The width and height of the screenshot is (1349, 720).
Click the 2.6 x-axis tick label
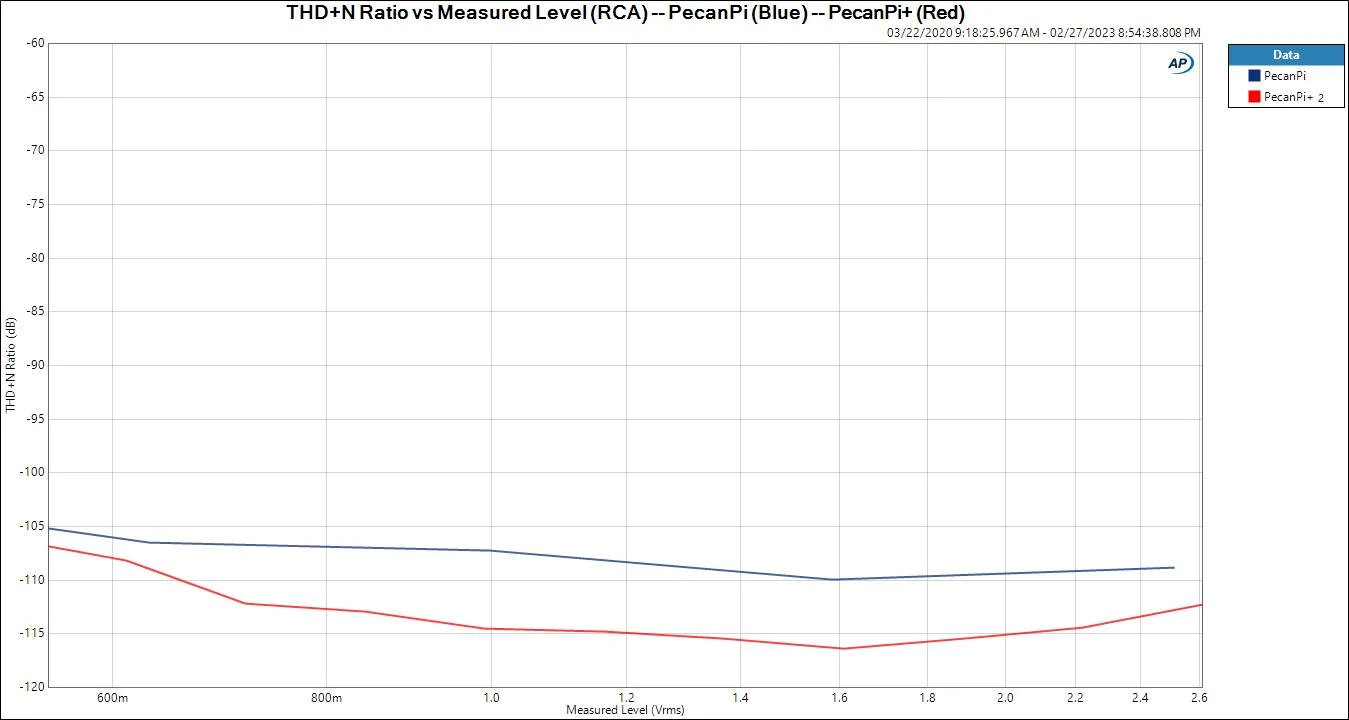click(x=1199, y=698)
